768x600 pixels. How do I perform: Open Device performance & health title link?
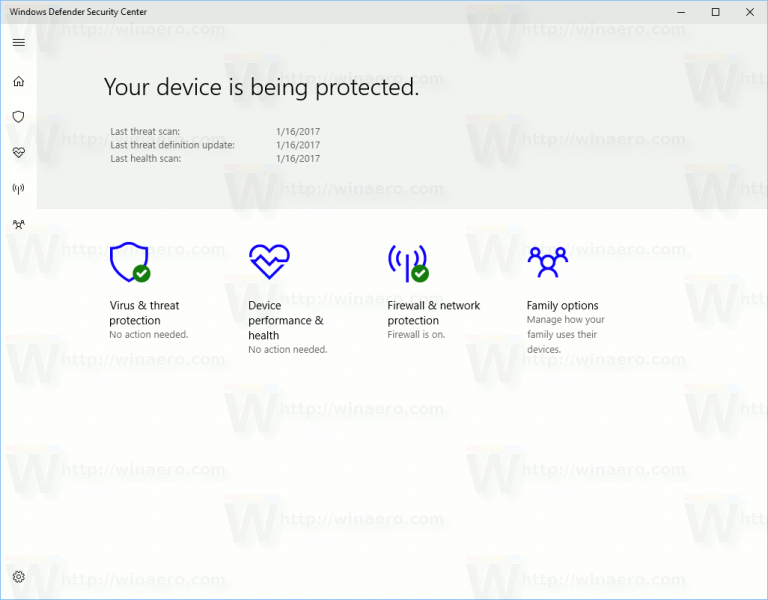click(x=286, y=320)
